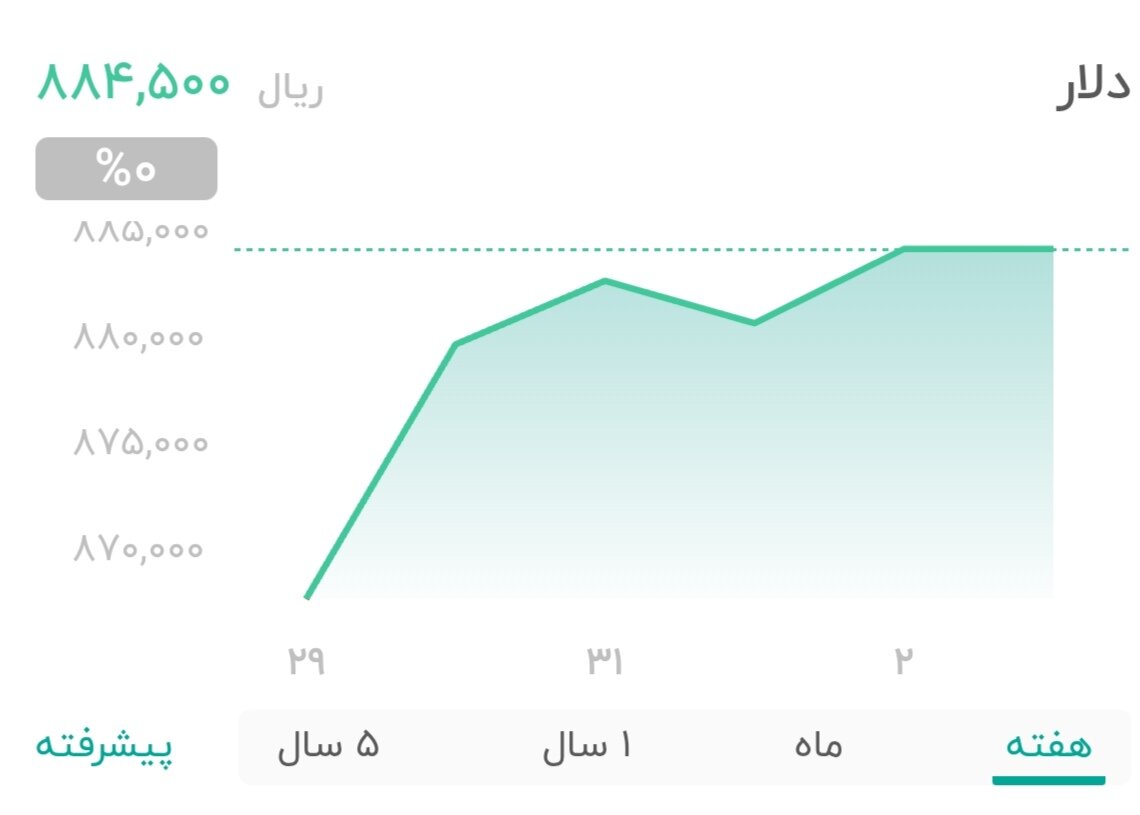The width and height of the screenshot is (1140, 815).
Task: Click the current price ۸۸۴,۵۰۰ value
Action: pyautogui.click(x=132, y=85)
